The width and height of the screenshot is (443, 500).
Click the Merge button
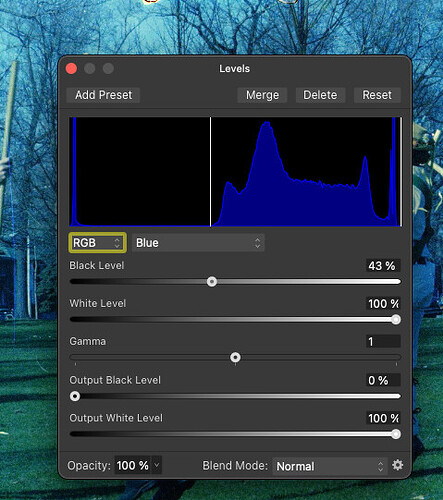(x=262, y=95)
